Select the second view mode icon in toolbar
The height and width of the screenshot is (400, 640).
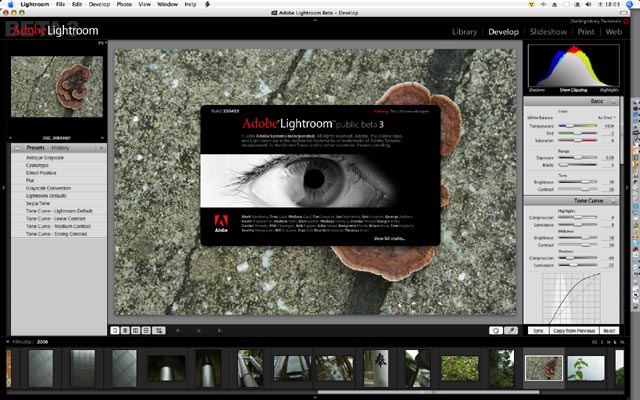125,330
